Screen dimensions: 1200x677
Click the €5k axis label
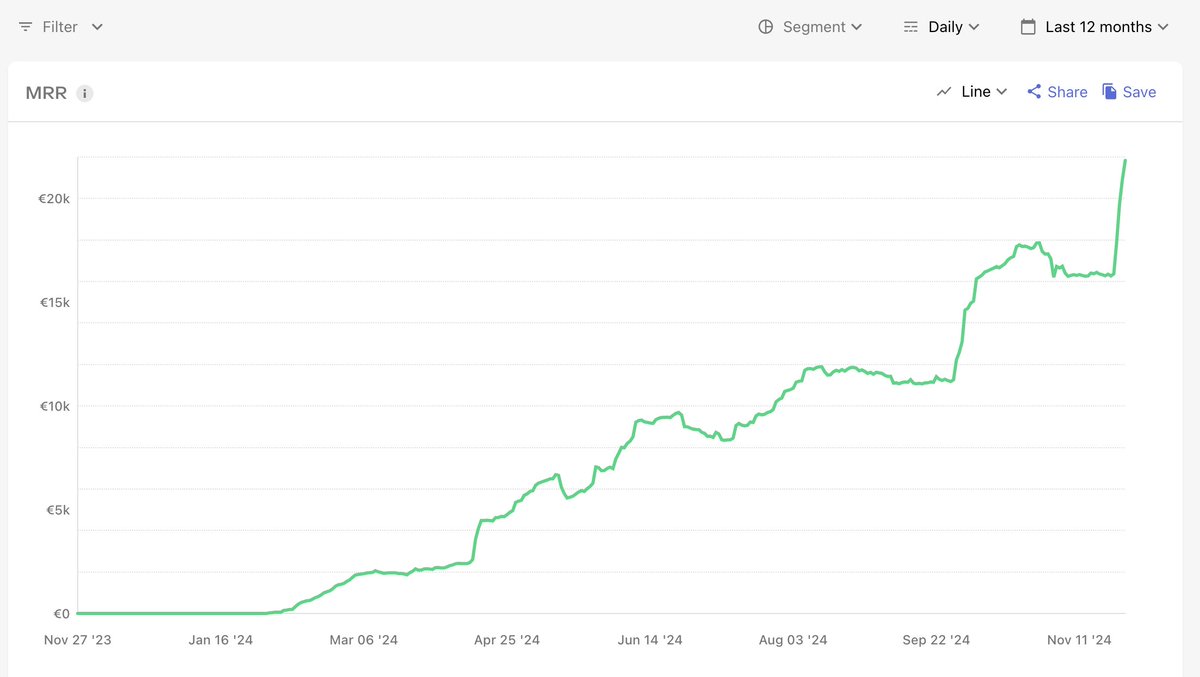point(57,510)
